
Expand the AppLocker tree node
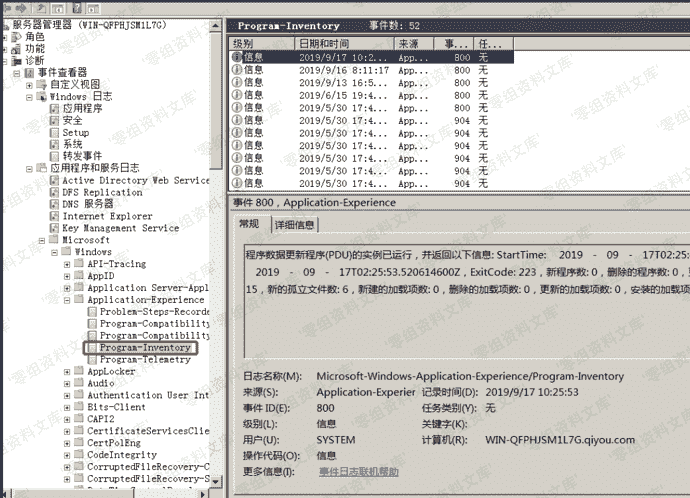(x=66, y=372)
